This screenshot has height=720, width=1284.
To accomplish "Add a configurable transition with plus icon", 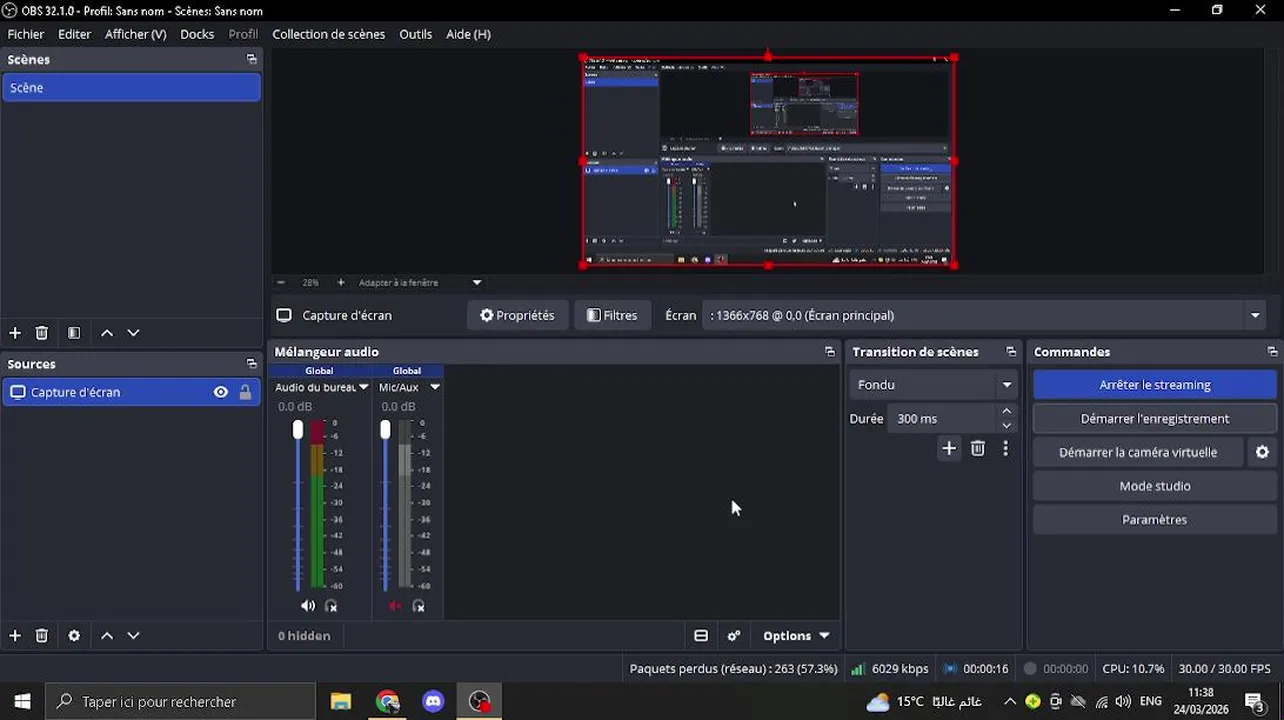I will click(x=949, y=449).
